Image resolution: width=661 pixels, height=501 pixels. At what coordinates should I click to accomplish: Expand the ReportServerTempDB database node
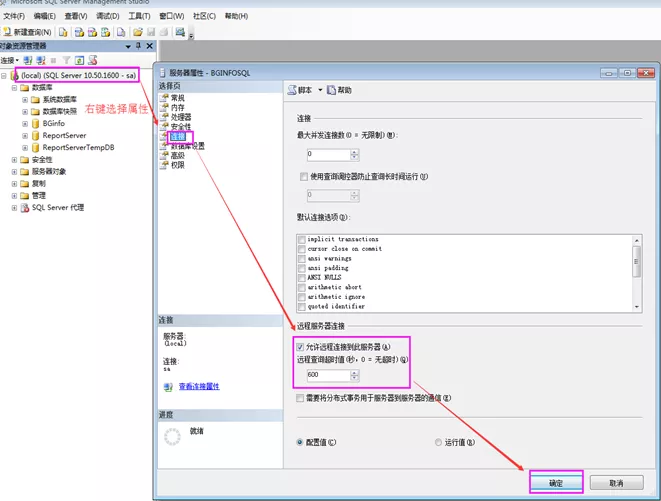(25, 147)
